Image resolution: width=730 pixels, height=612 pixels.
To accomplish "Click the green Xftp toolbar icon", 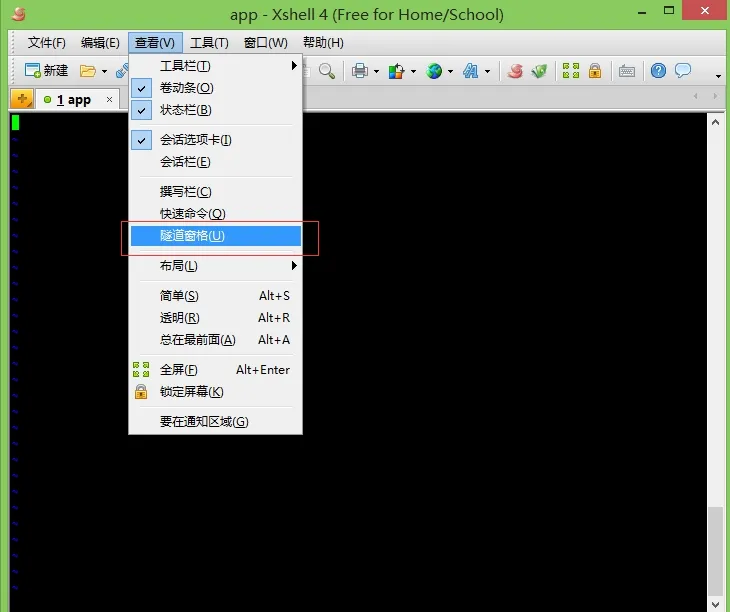I will [539, 71].
